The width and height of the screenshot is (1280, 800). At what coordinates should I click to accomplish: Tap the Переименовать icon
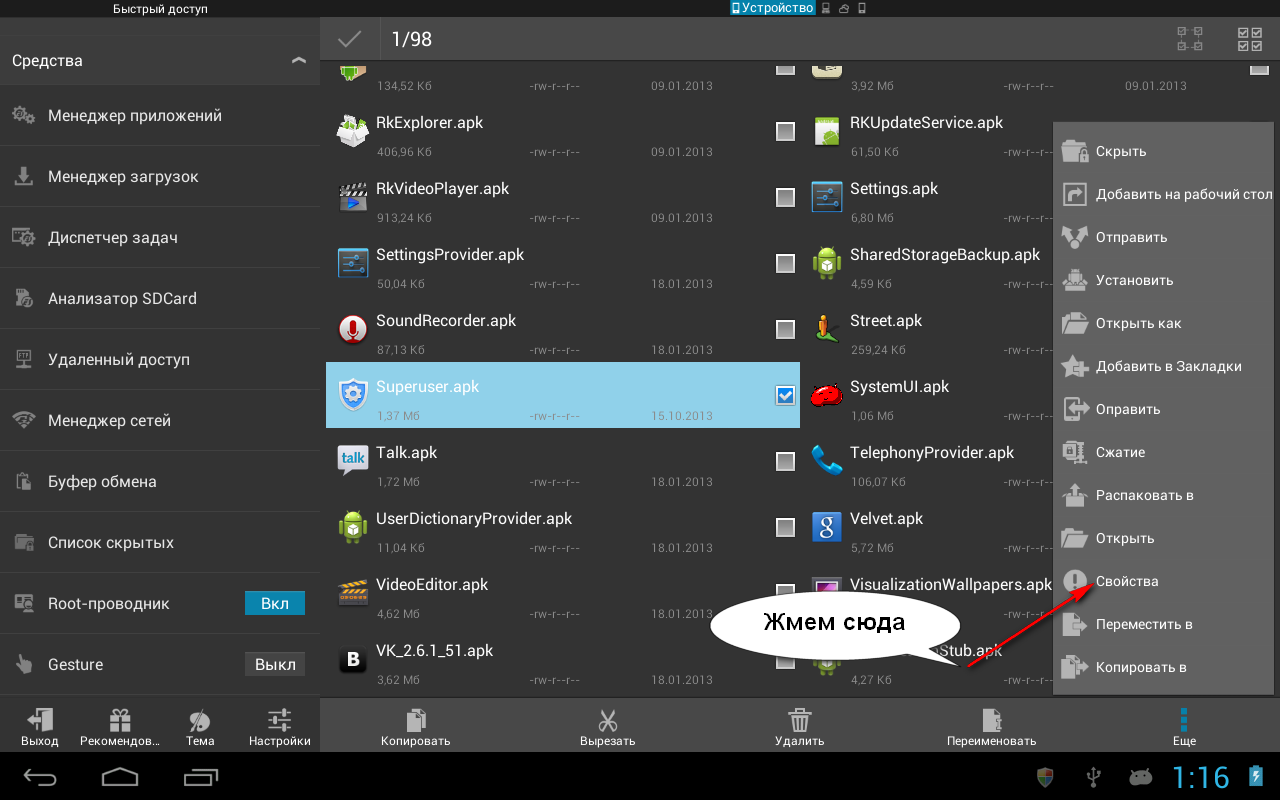(991, 722)
